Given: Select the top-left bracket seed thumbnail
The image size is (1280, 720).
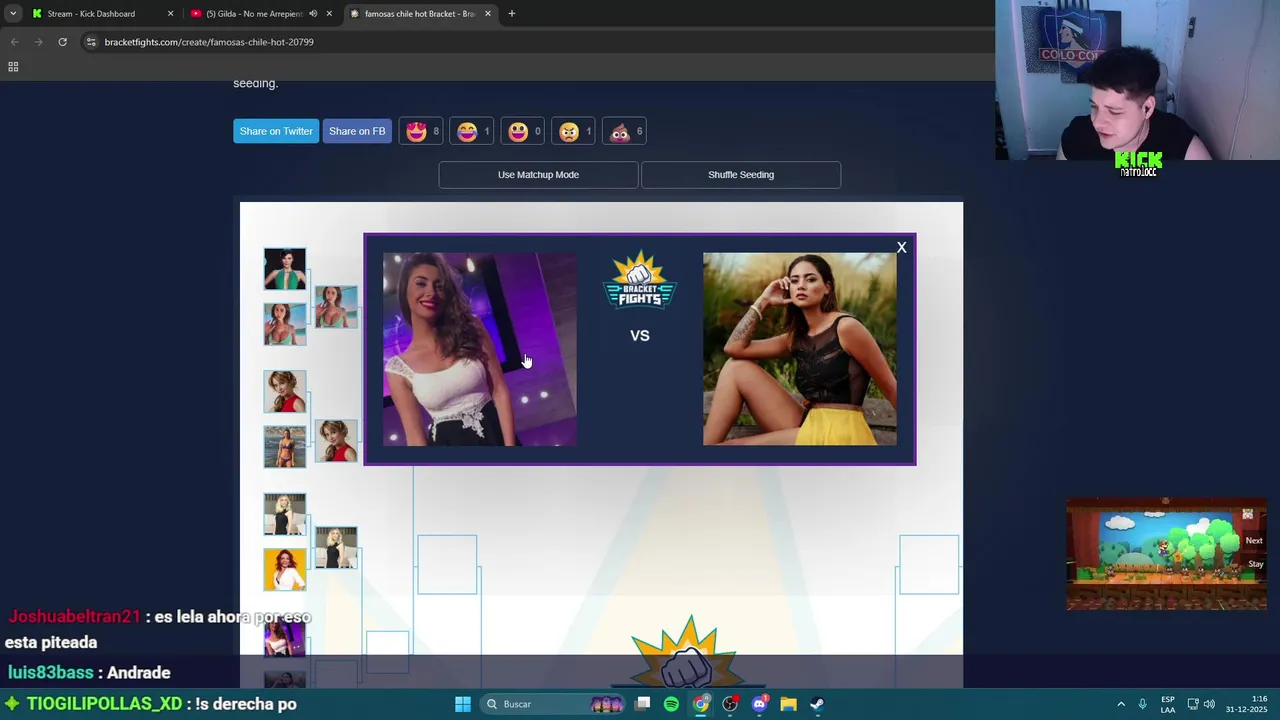Looking at the screenshot, I should click(x=285, y=269).
